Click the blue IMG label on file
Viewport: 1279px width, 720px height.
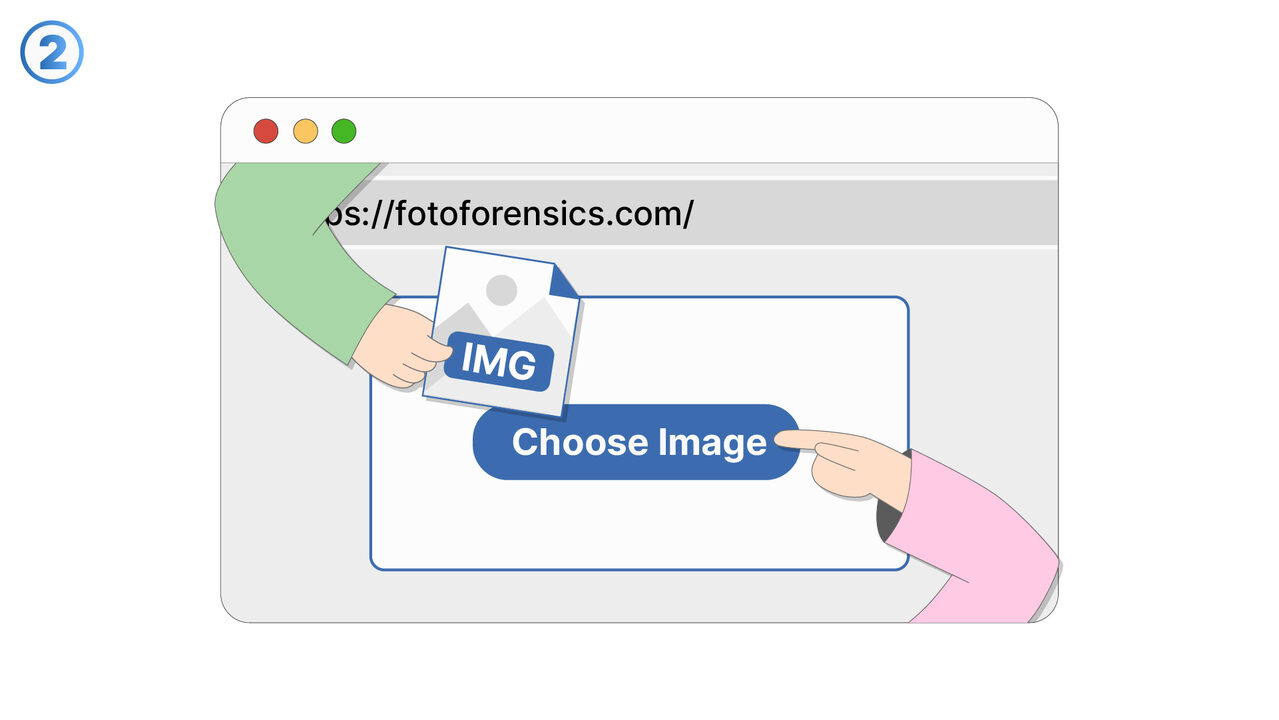[498, 361]
